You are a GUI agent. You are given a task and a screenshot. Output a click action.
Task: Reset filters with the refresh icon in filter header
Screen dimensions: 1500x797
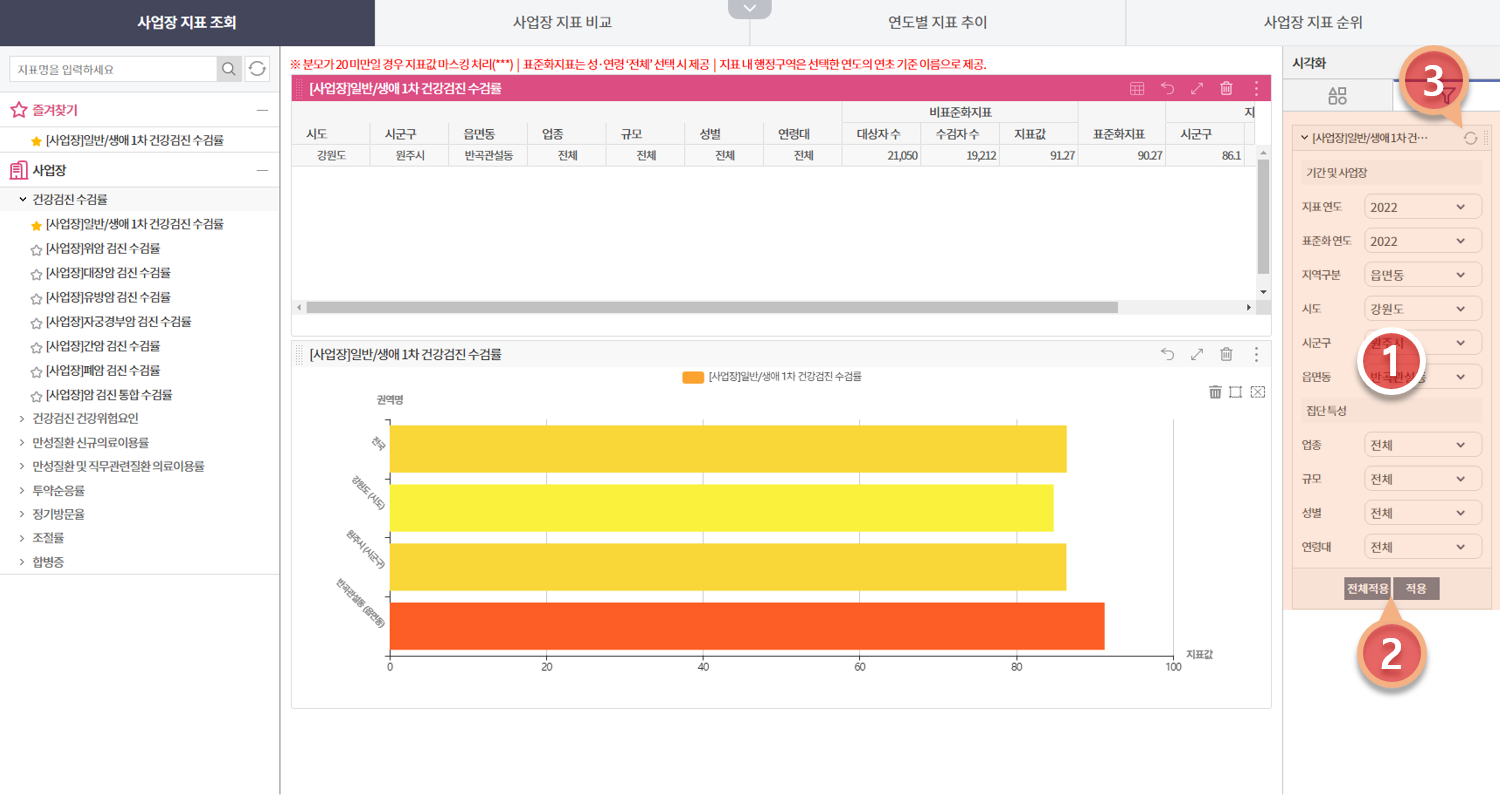[x=1470, y=138]
